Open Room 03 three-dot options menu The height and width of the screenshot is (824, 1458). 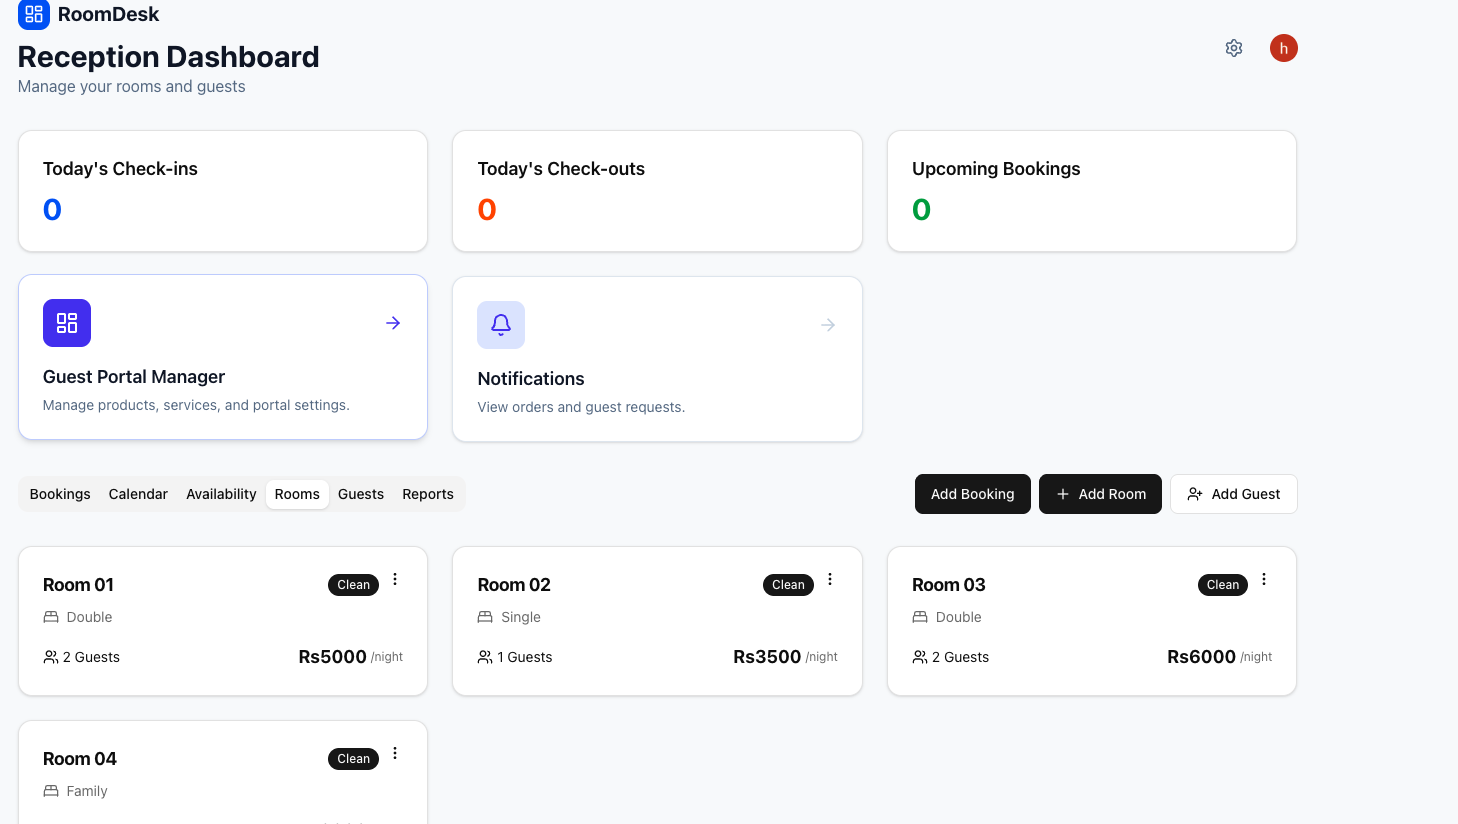tap(1264, 579)
